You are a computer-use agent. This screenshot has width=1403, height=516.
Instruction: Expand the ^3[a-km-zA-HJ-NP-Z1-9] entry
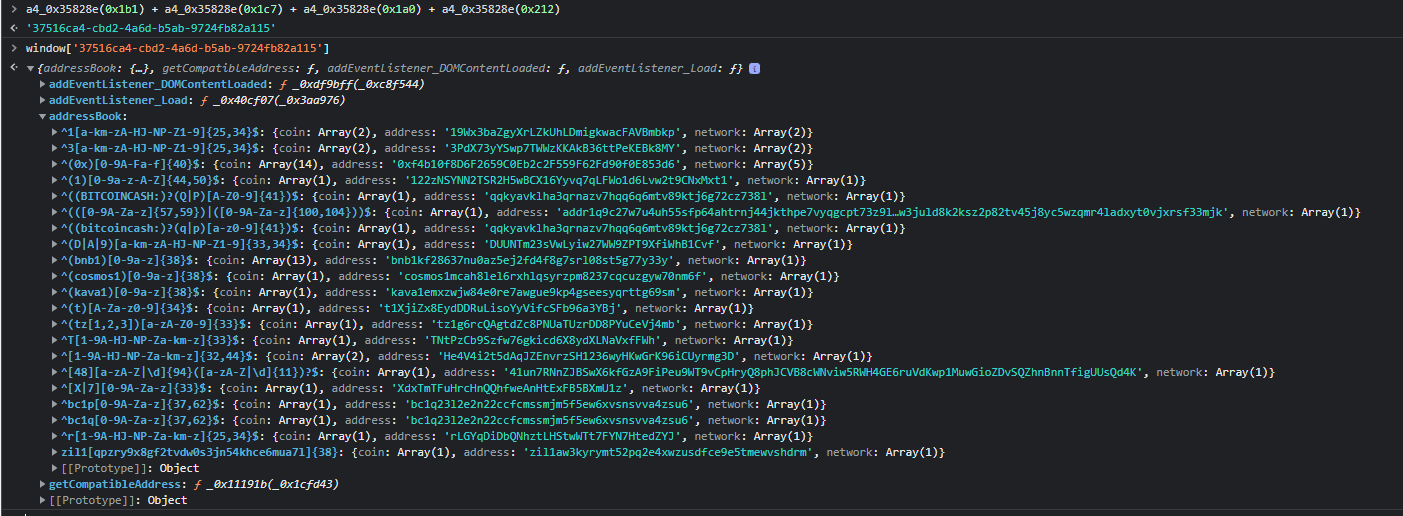click(55, 148)
